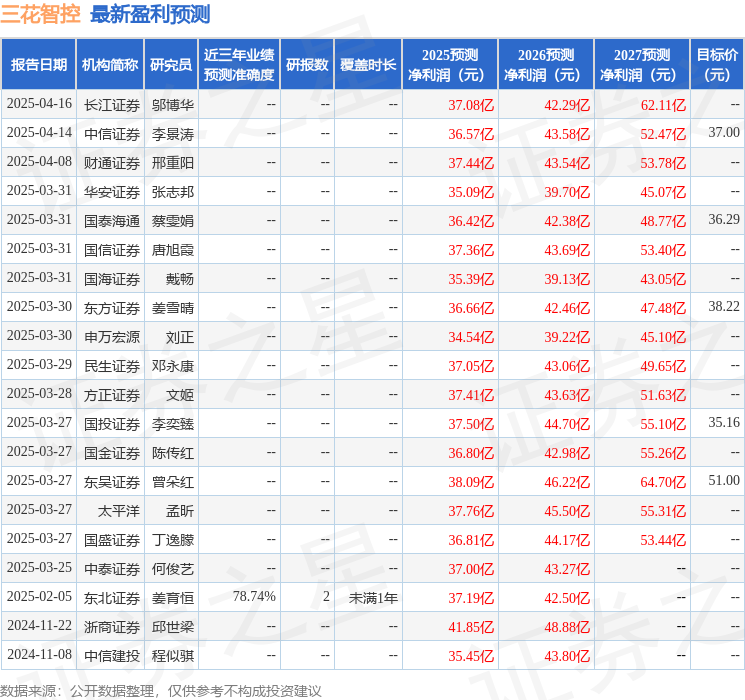Click the 机构简称 column header
The height and width of the screenshot is (700, 745).
point(110,65)
